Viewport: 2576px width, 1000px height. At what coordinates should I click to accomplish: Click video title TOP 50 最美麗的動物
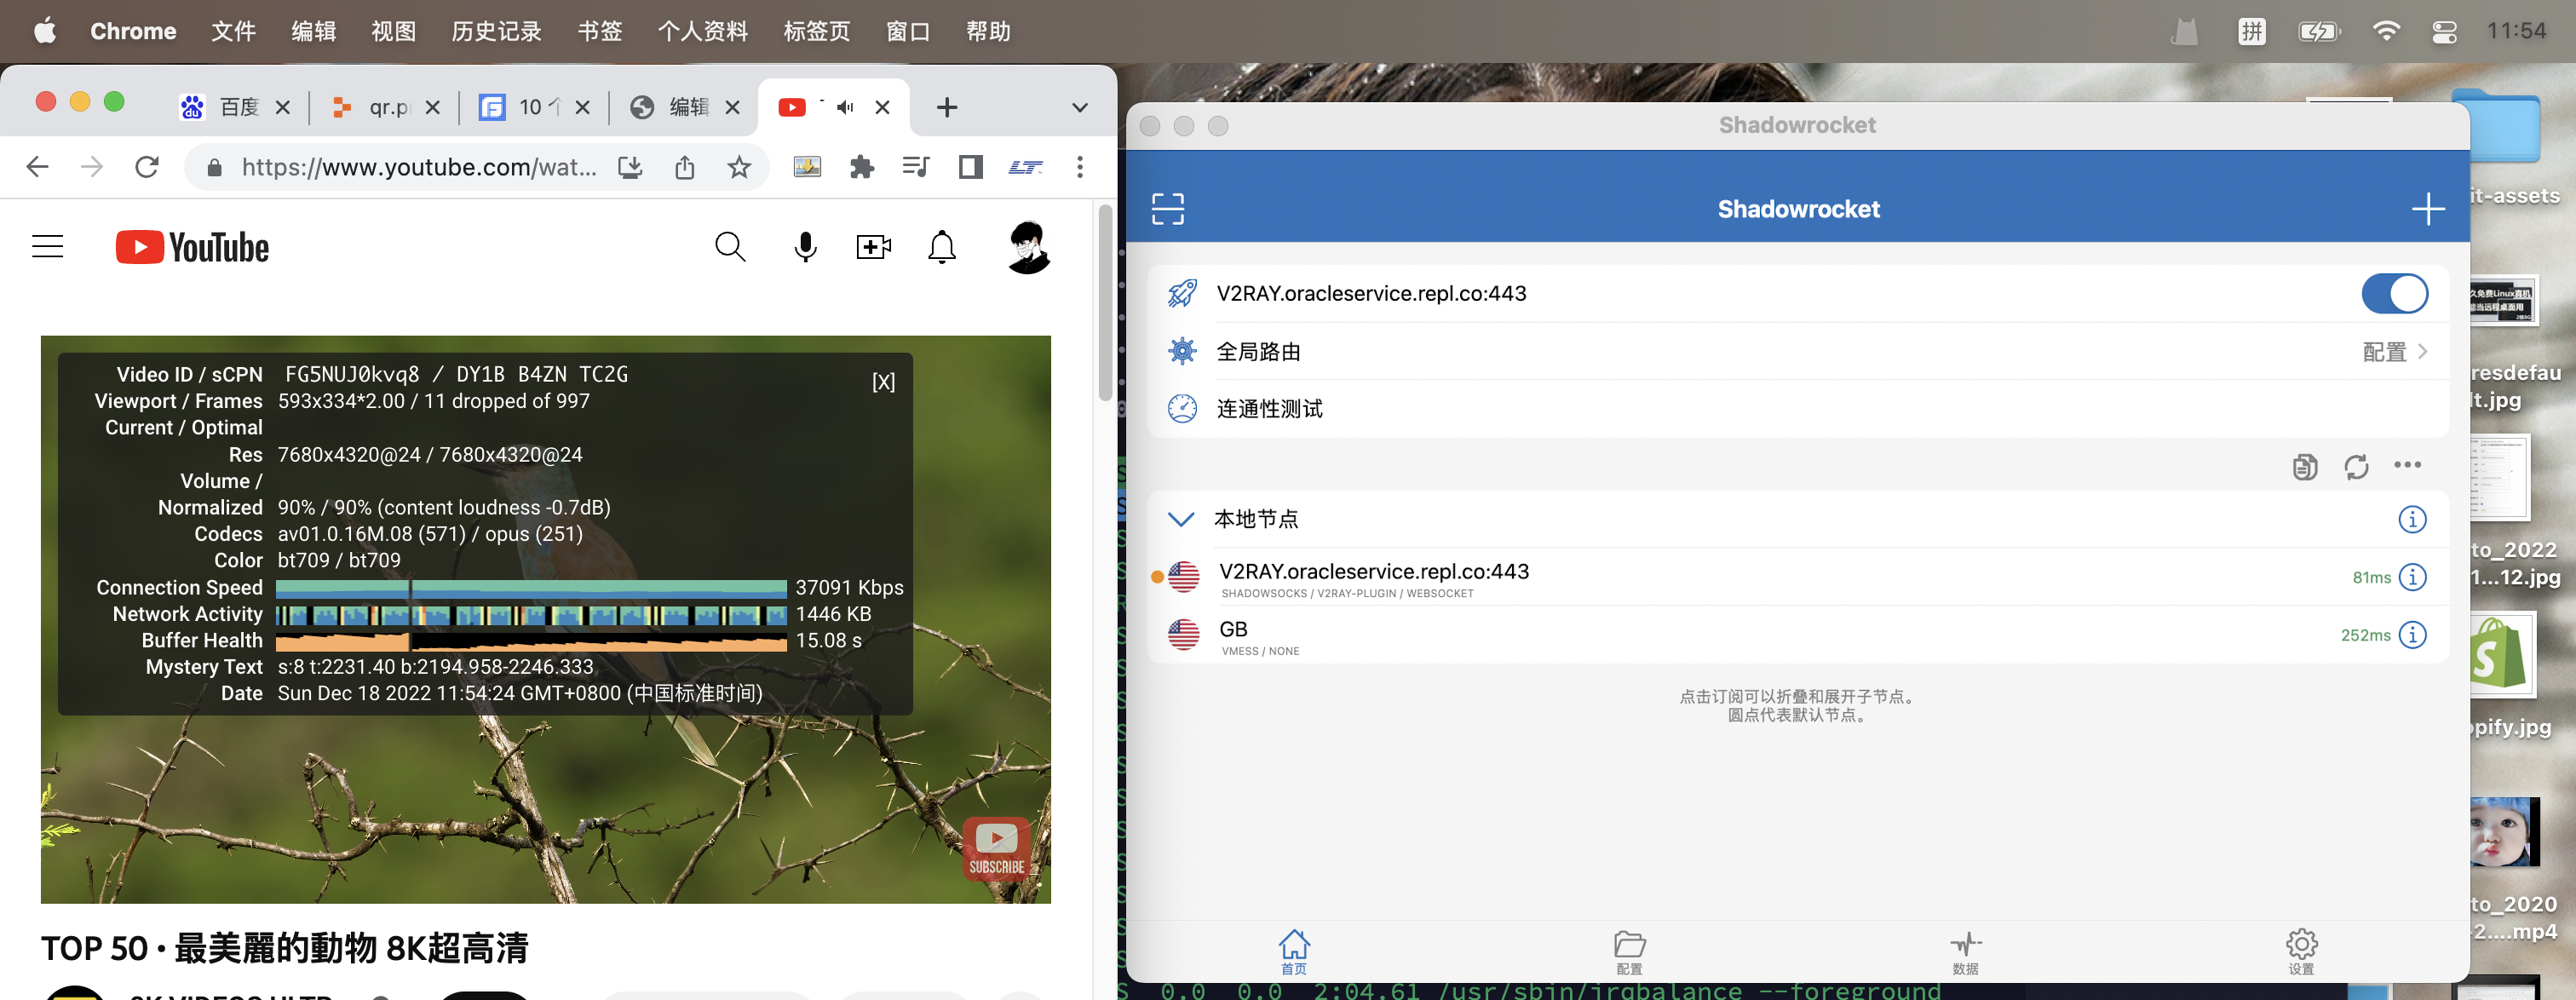tap(285, 948)
